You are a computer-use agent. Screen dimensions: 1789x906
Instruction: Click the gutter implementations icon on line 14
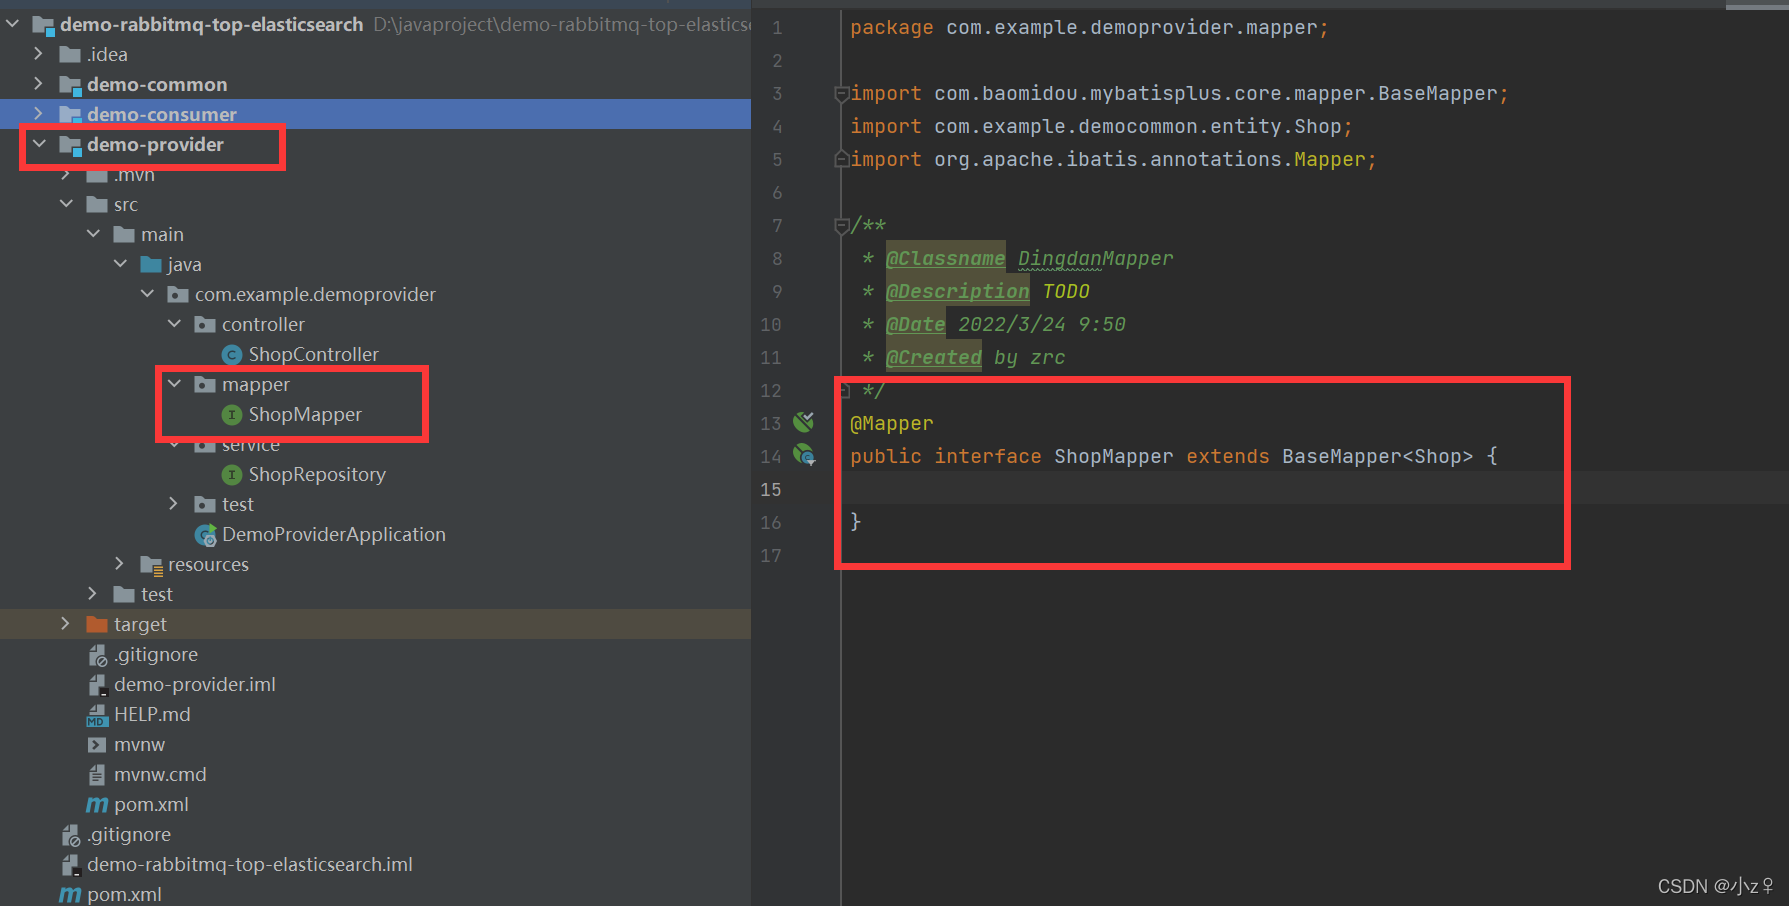[x=804, y=455]
